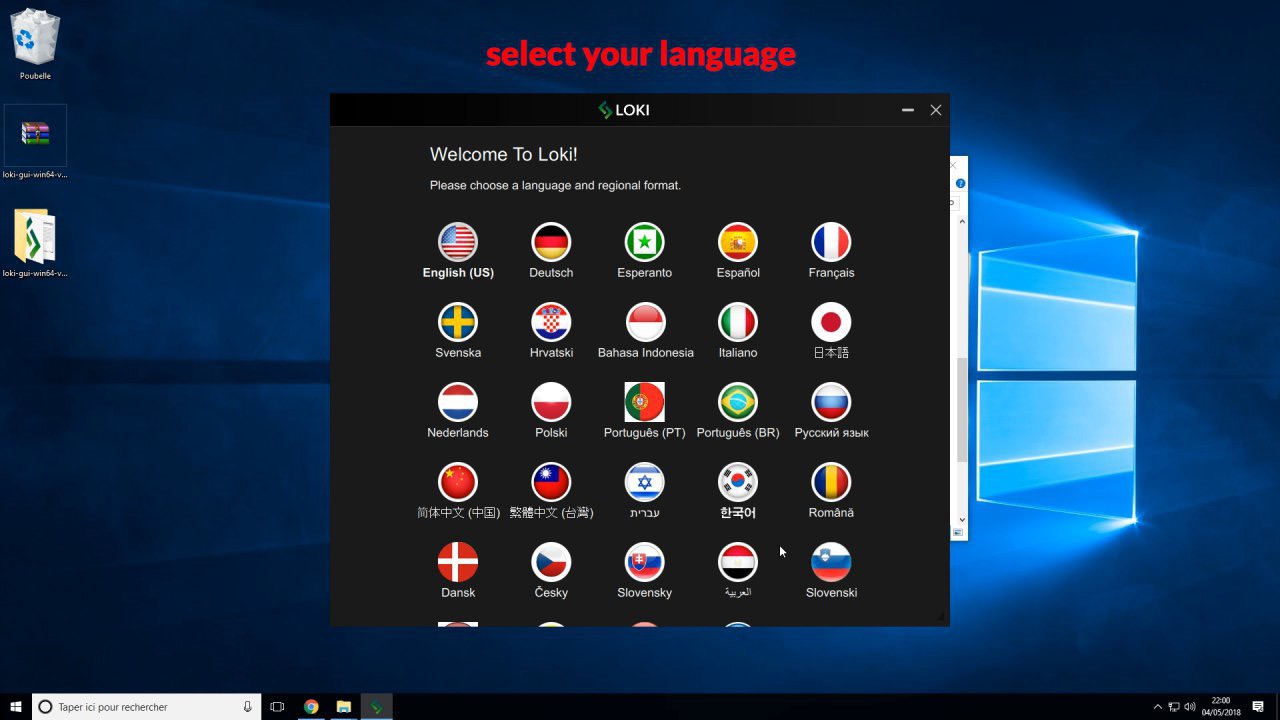This screenshot has width=1280, height=720.
Task: Select the loki-gui-win64 archive file on desktop
Action: click(x=35, y=142)
